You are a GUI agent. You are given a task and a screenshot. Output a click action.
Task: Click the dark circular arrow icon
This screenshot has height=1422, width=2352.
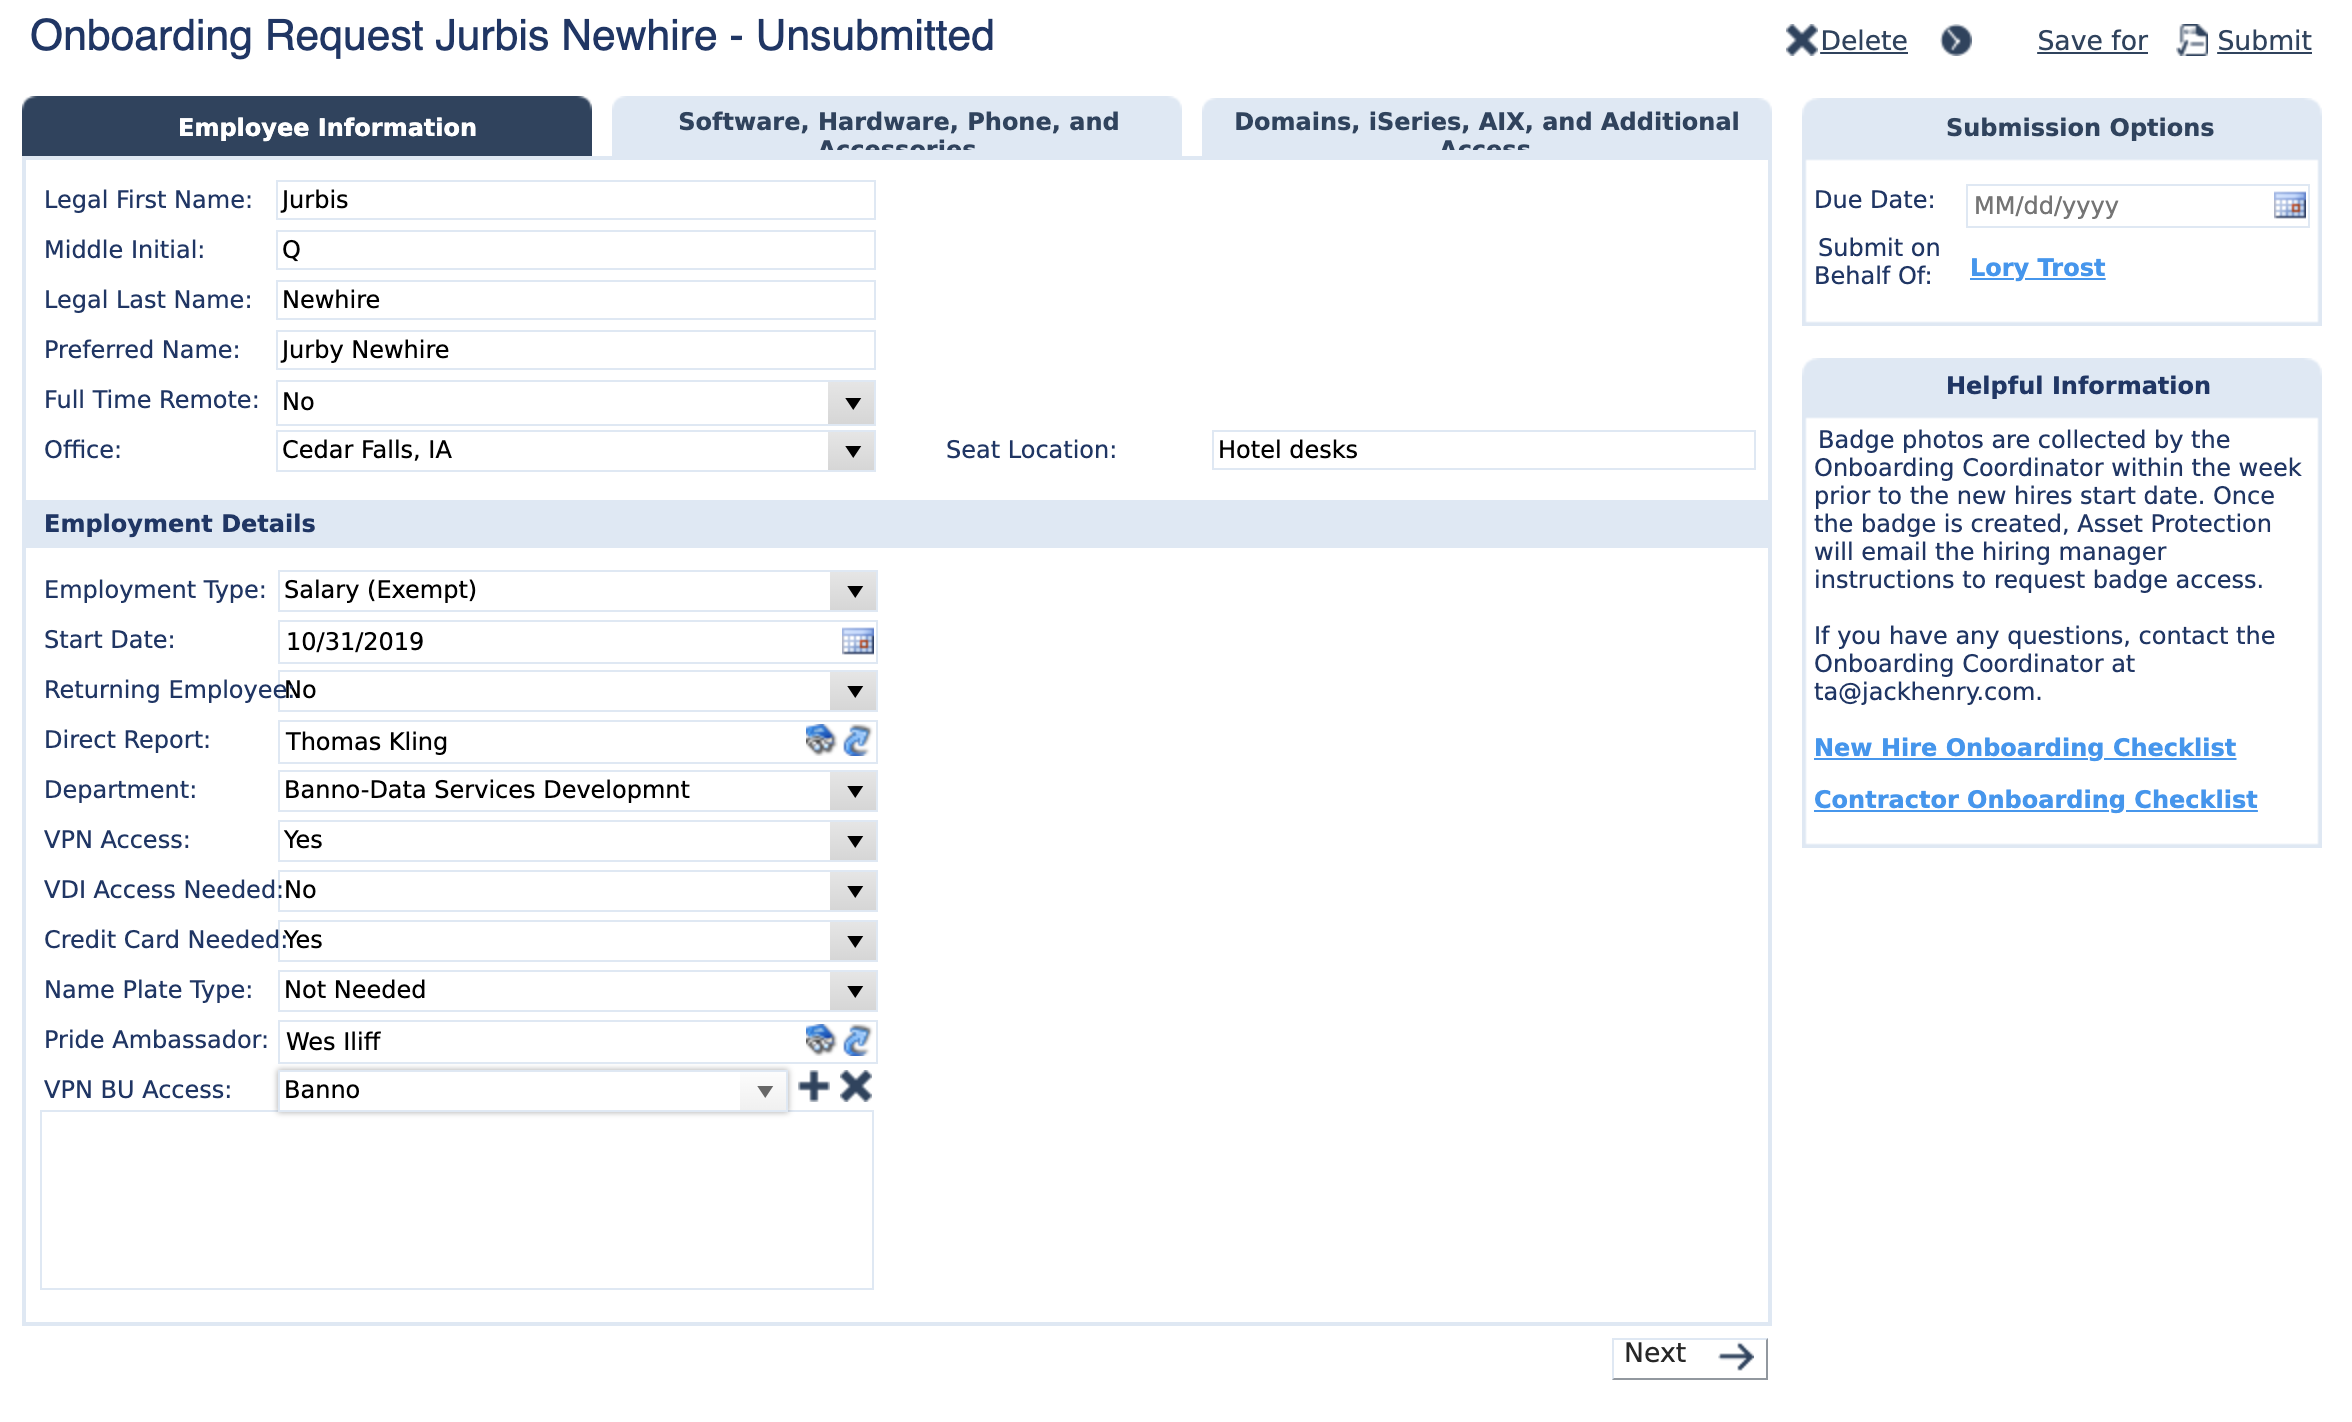pyautogui.click(x=1956, y=40)
